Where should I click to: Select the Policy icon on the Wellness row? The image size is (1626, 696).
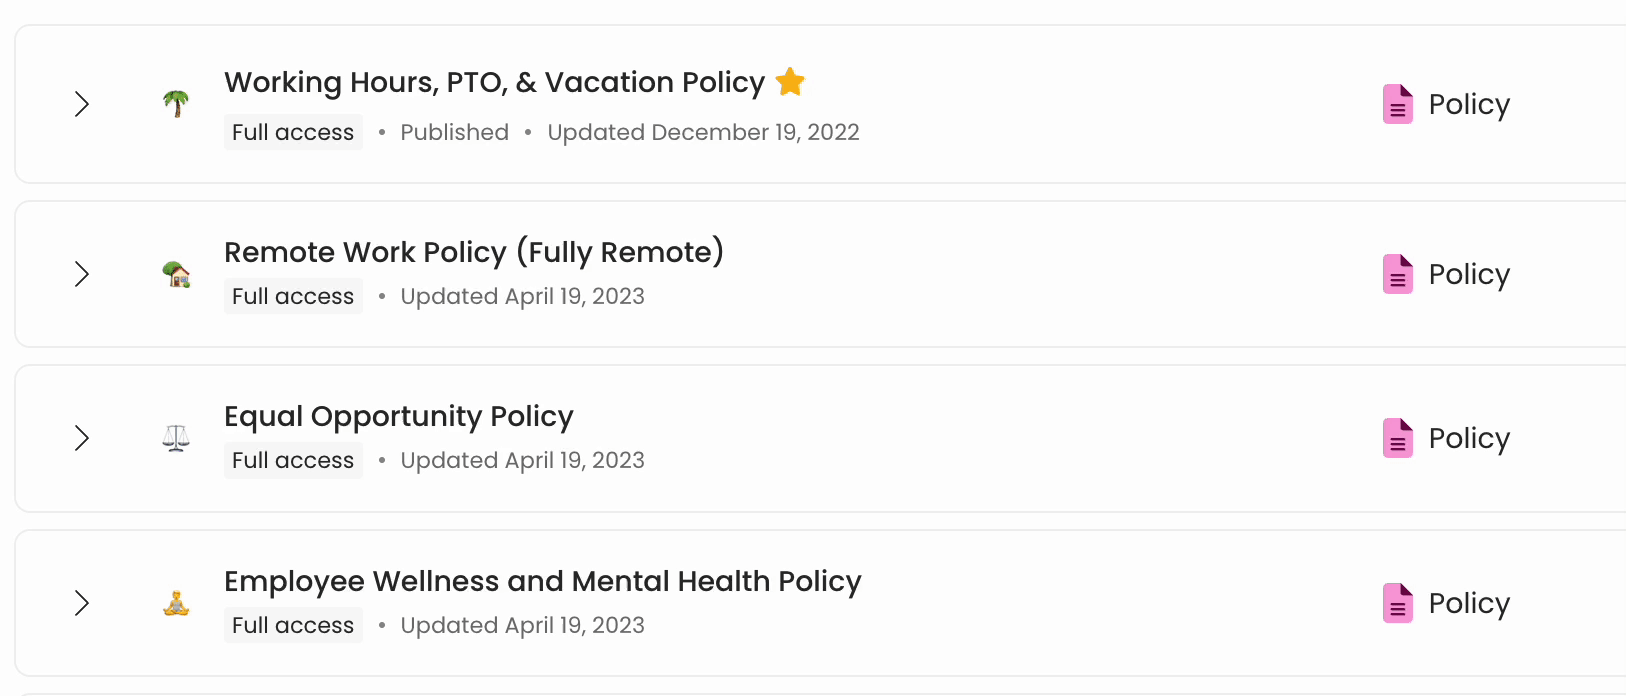click(1398, 602)
